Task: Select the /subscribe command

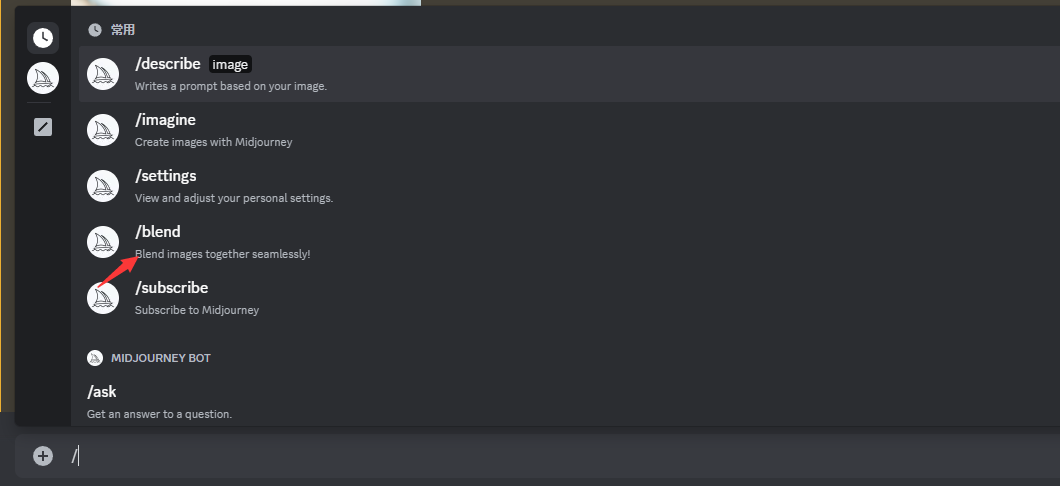Action: (x=171, y=288)
